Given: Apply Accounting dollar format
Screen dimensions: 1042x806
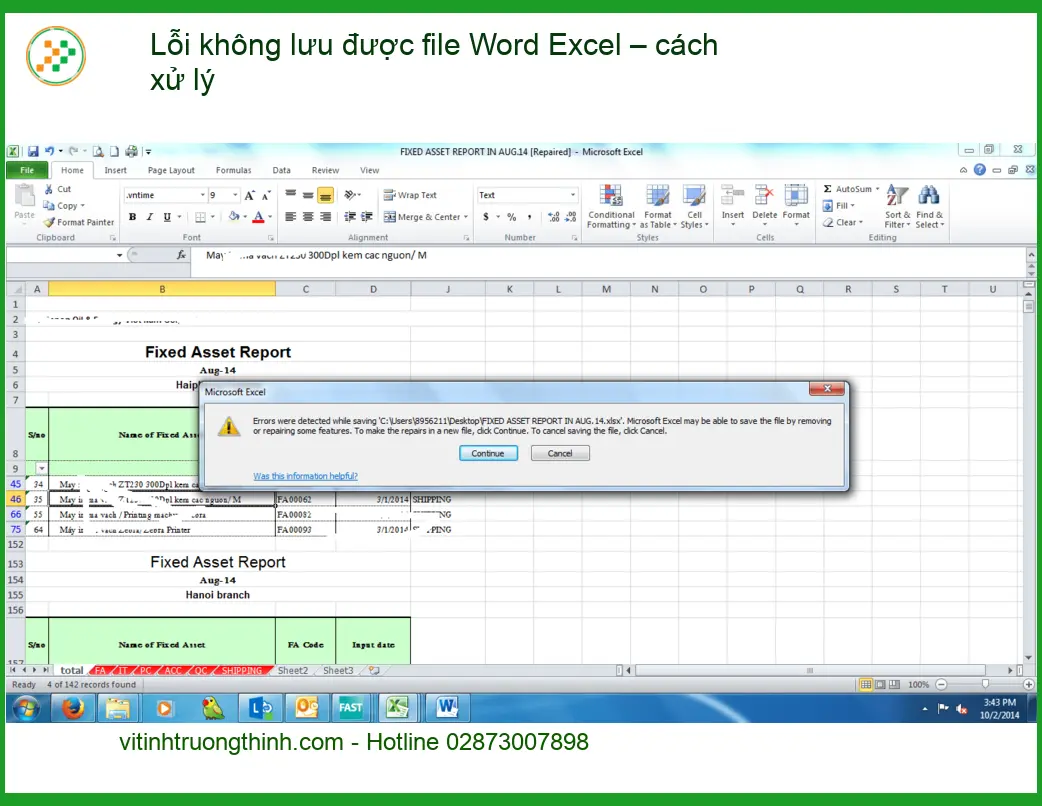Looking at the screenshot, I should (x=486, y=217).
